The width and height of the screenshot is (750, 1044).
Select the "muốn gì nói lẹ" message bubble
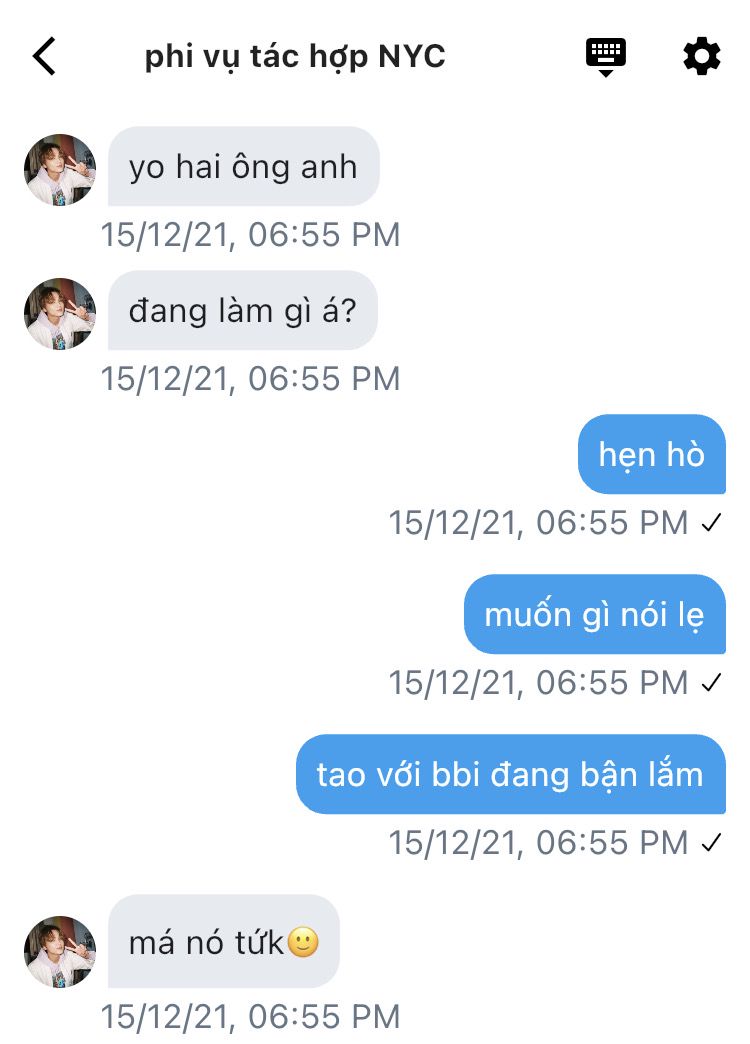coord(595,614)
